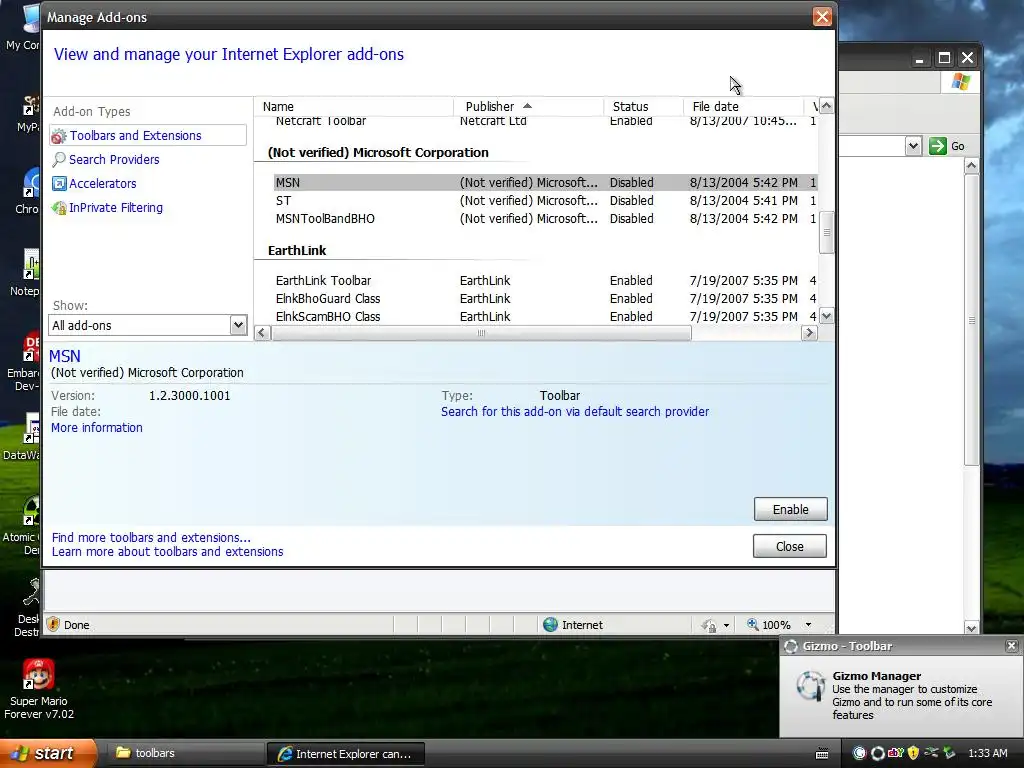Select Toolbars and Extensions add-on type
The image size is (1024, 768).
148,135
